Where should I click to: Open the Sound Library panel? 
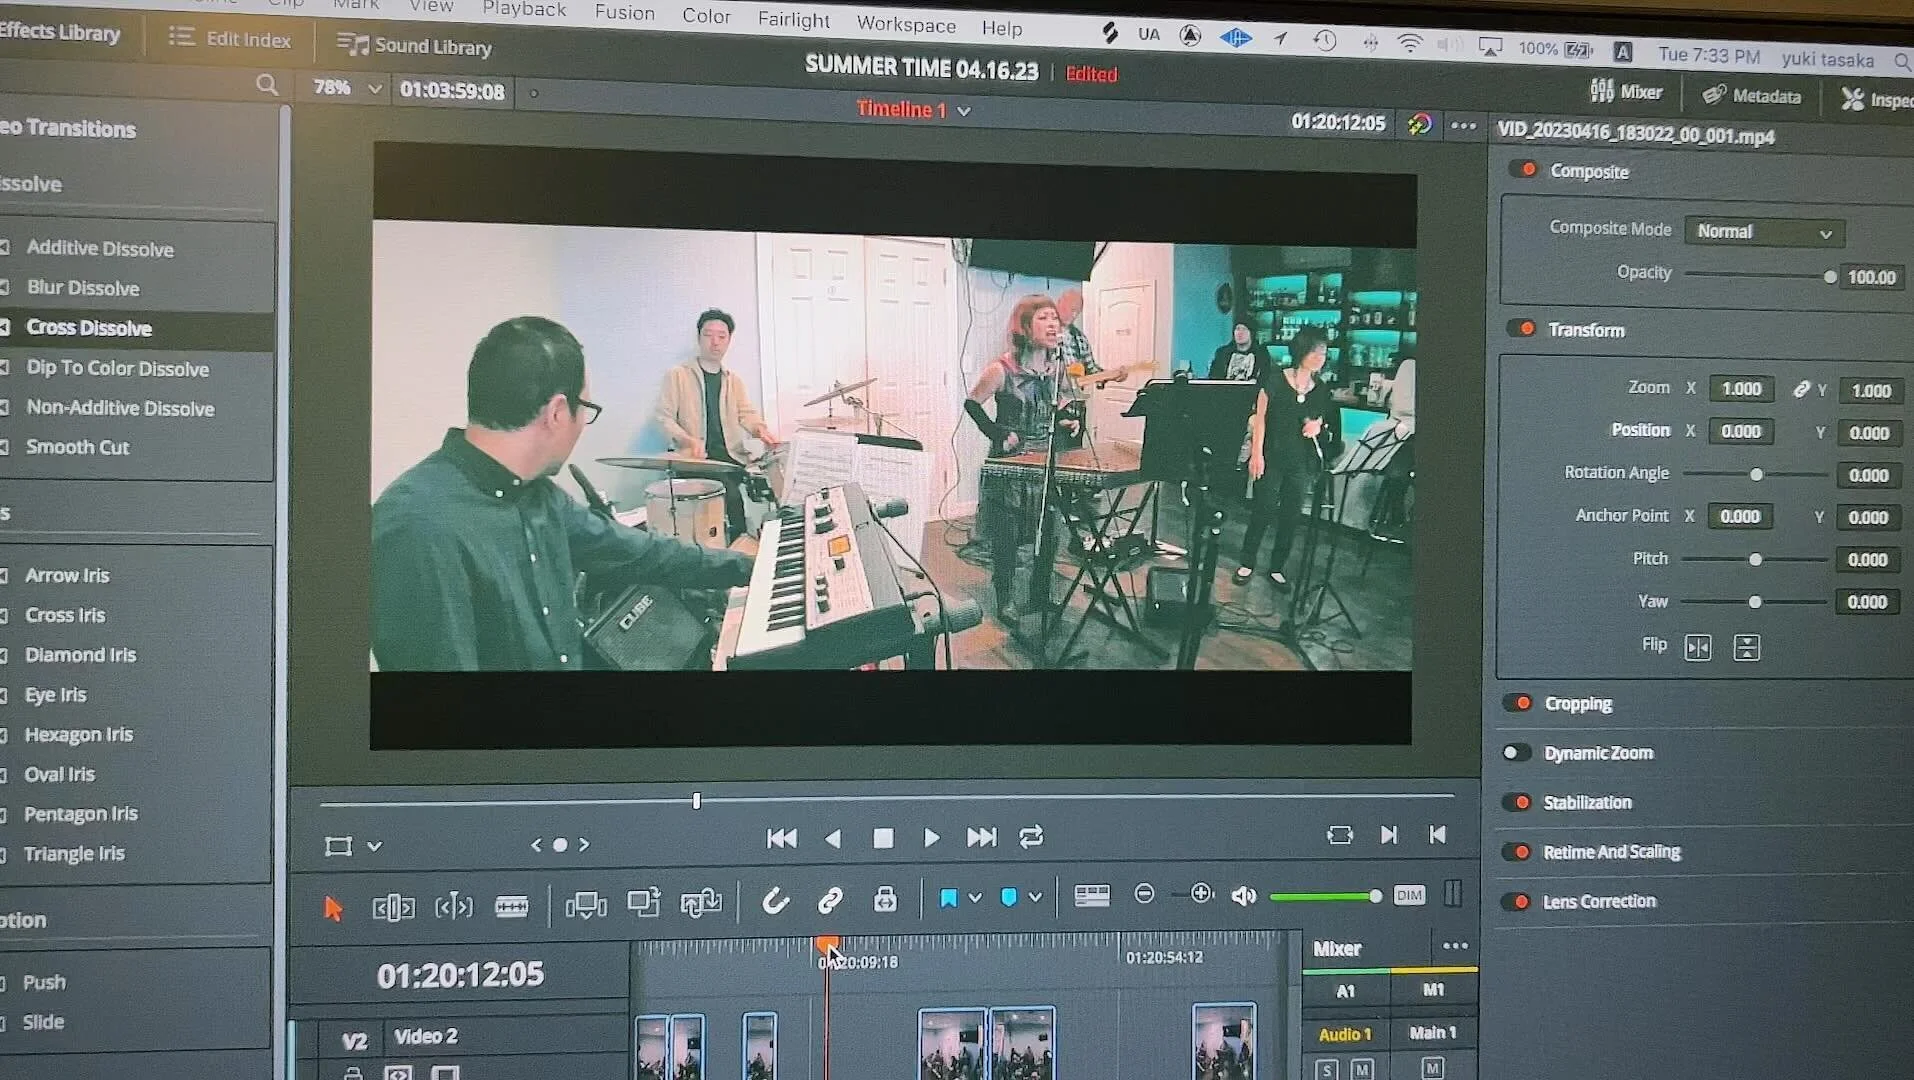click(x=414, y=45)
